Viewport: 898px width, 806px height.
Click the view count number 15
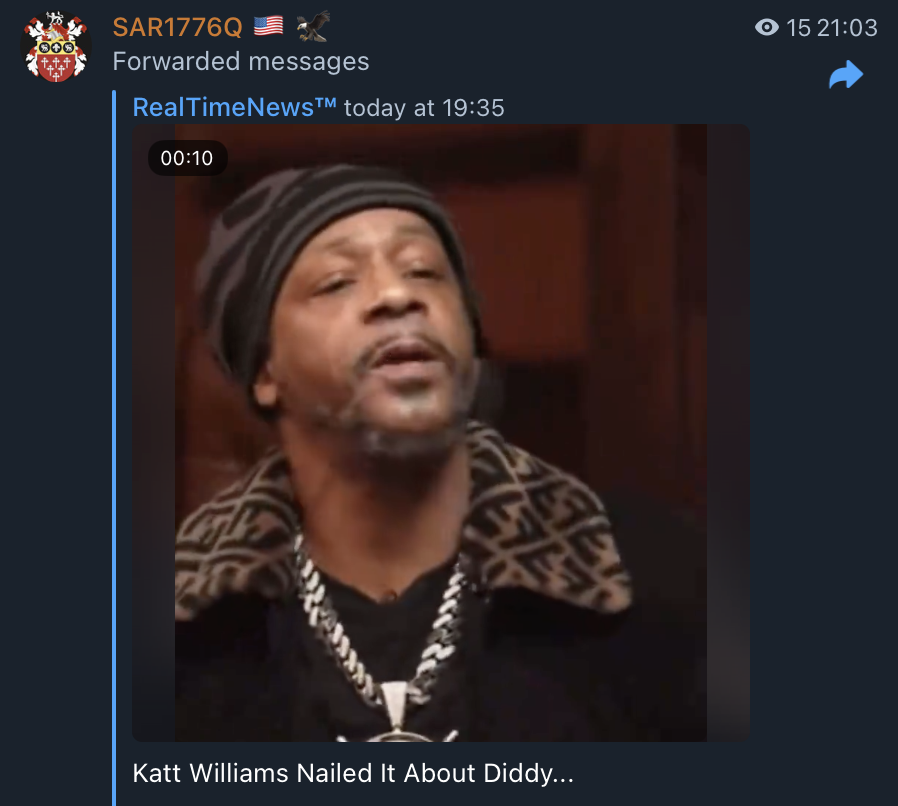click(x=798, y=28)
